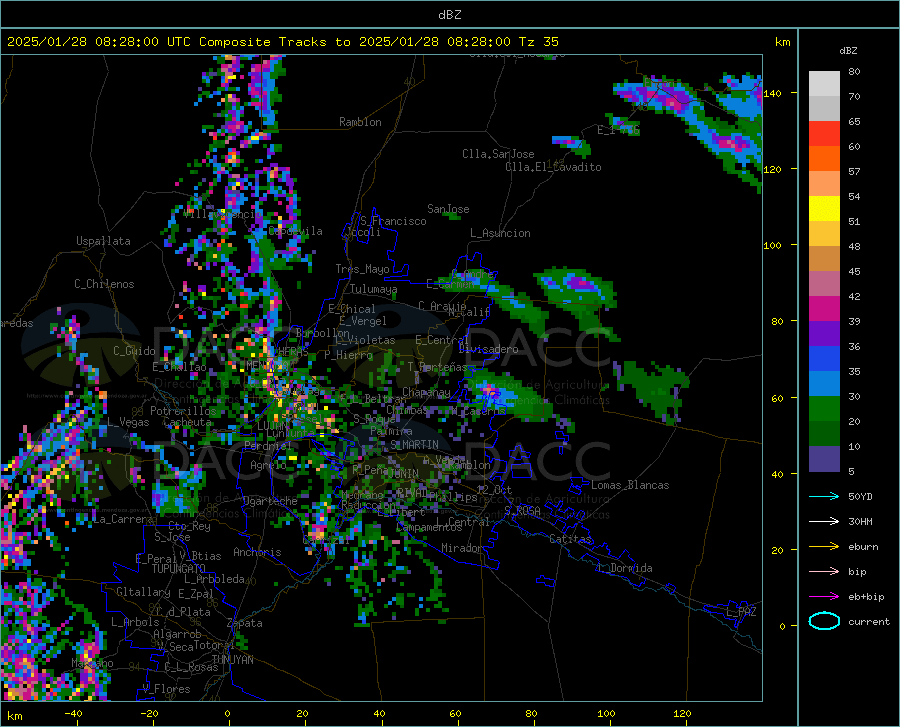Click the Ramblon label near the top
This screenshot has height=727, width=900.
coord(360,122)
